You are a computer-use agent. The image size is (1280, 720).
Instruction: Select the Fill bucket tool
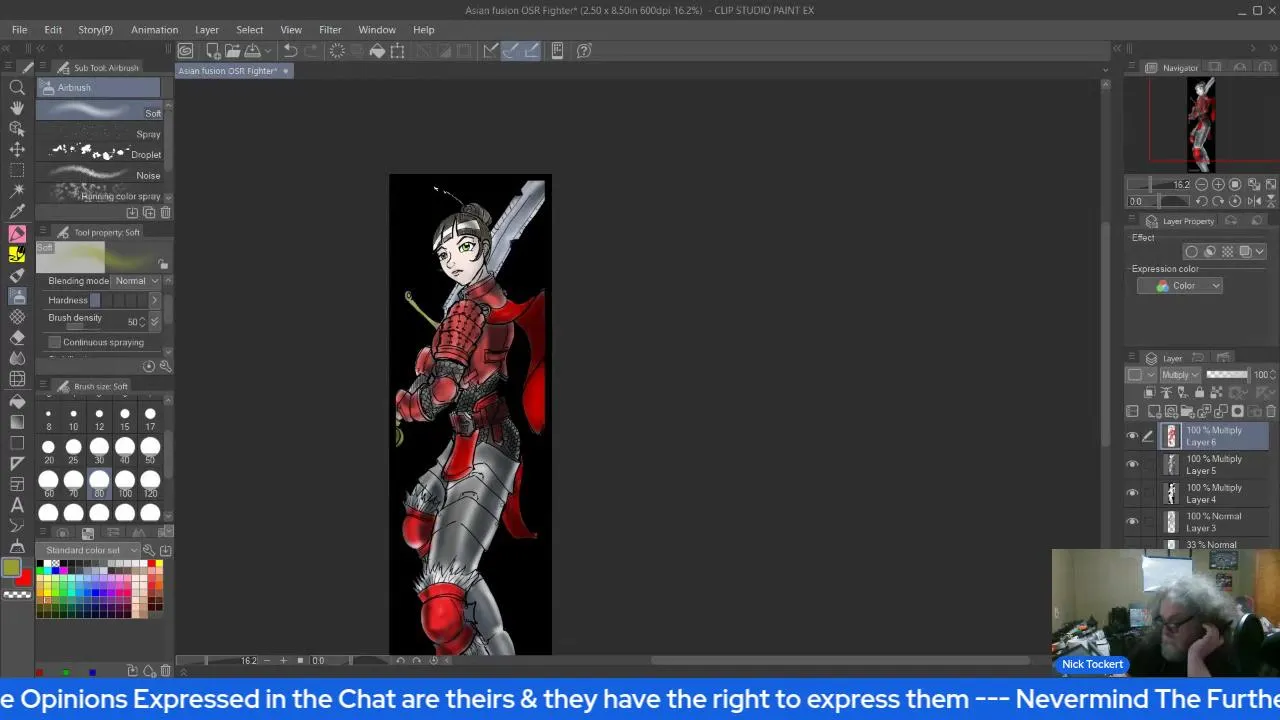click(17, 401)
